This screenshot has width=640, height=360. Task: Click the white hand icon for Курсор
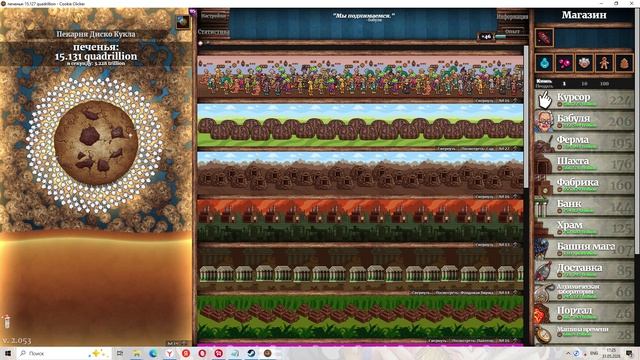544,100
